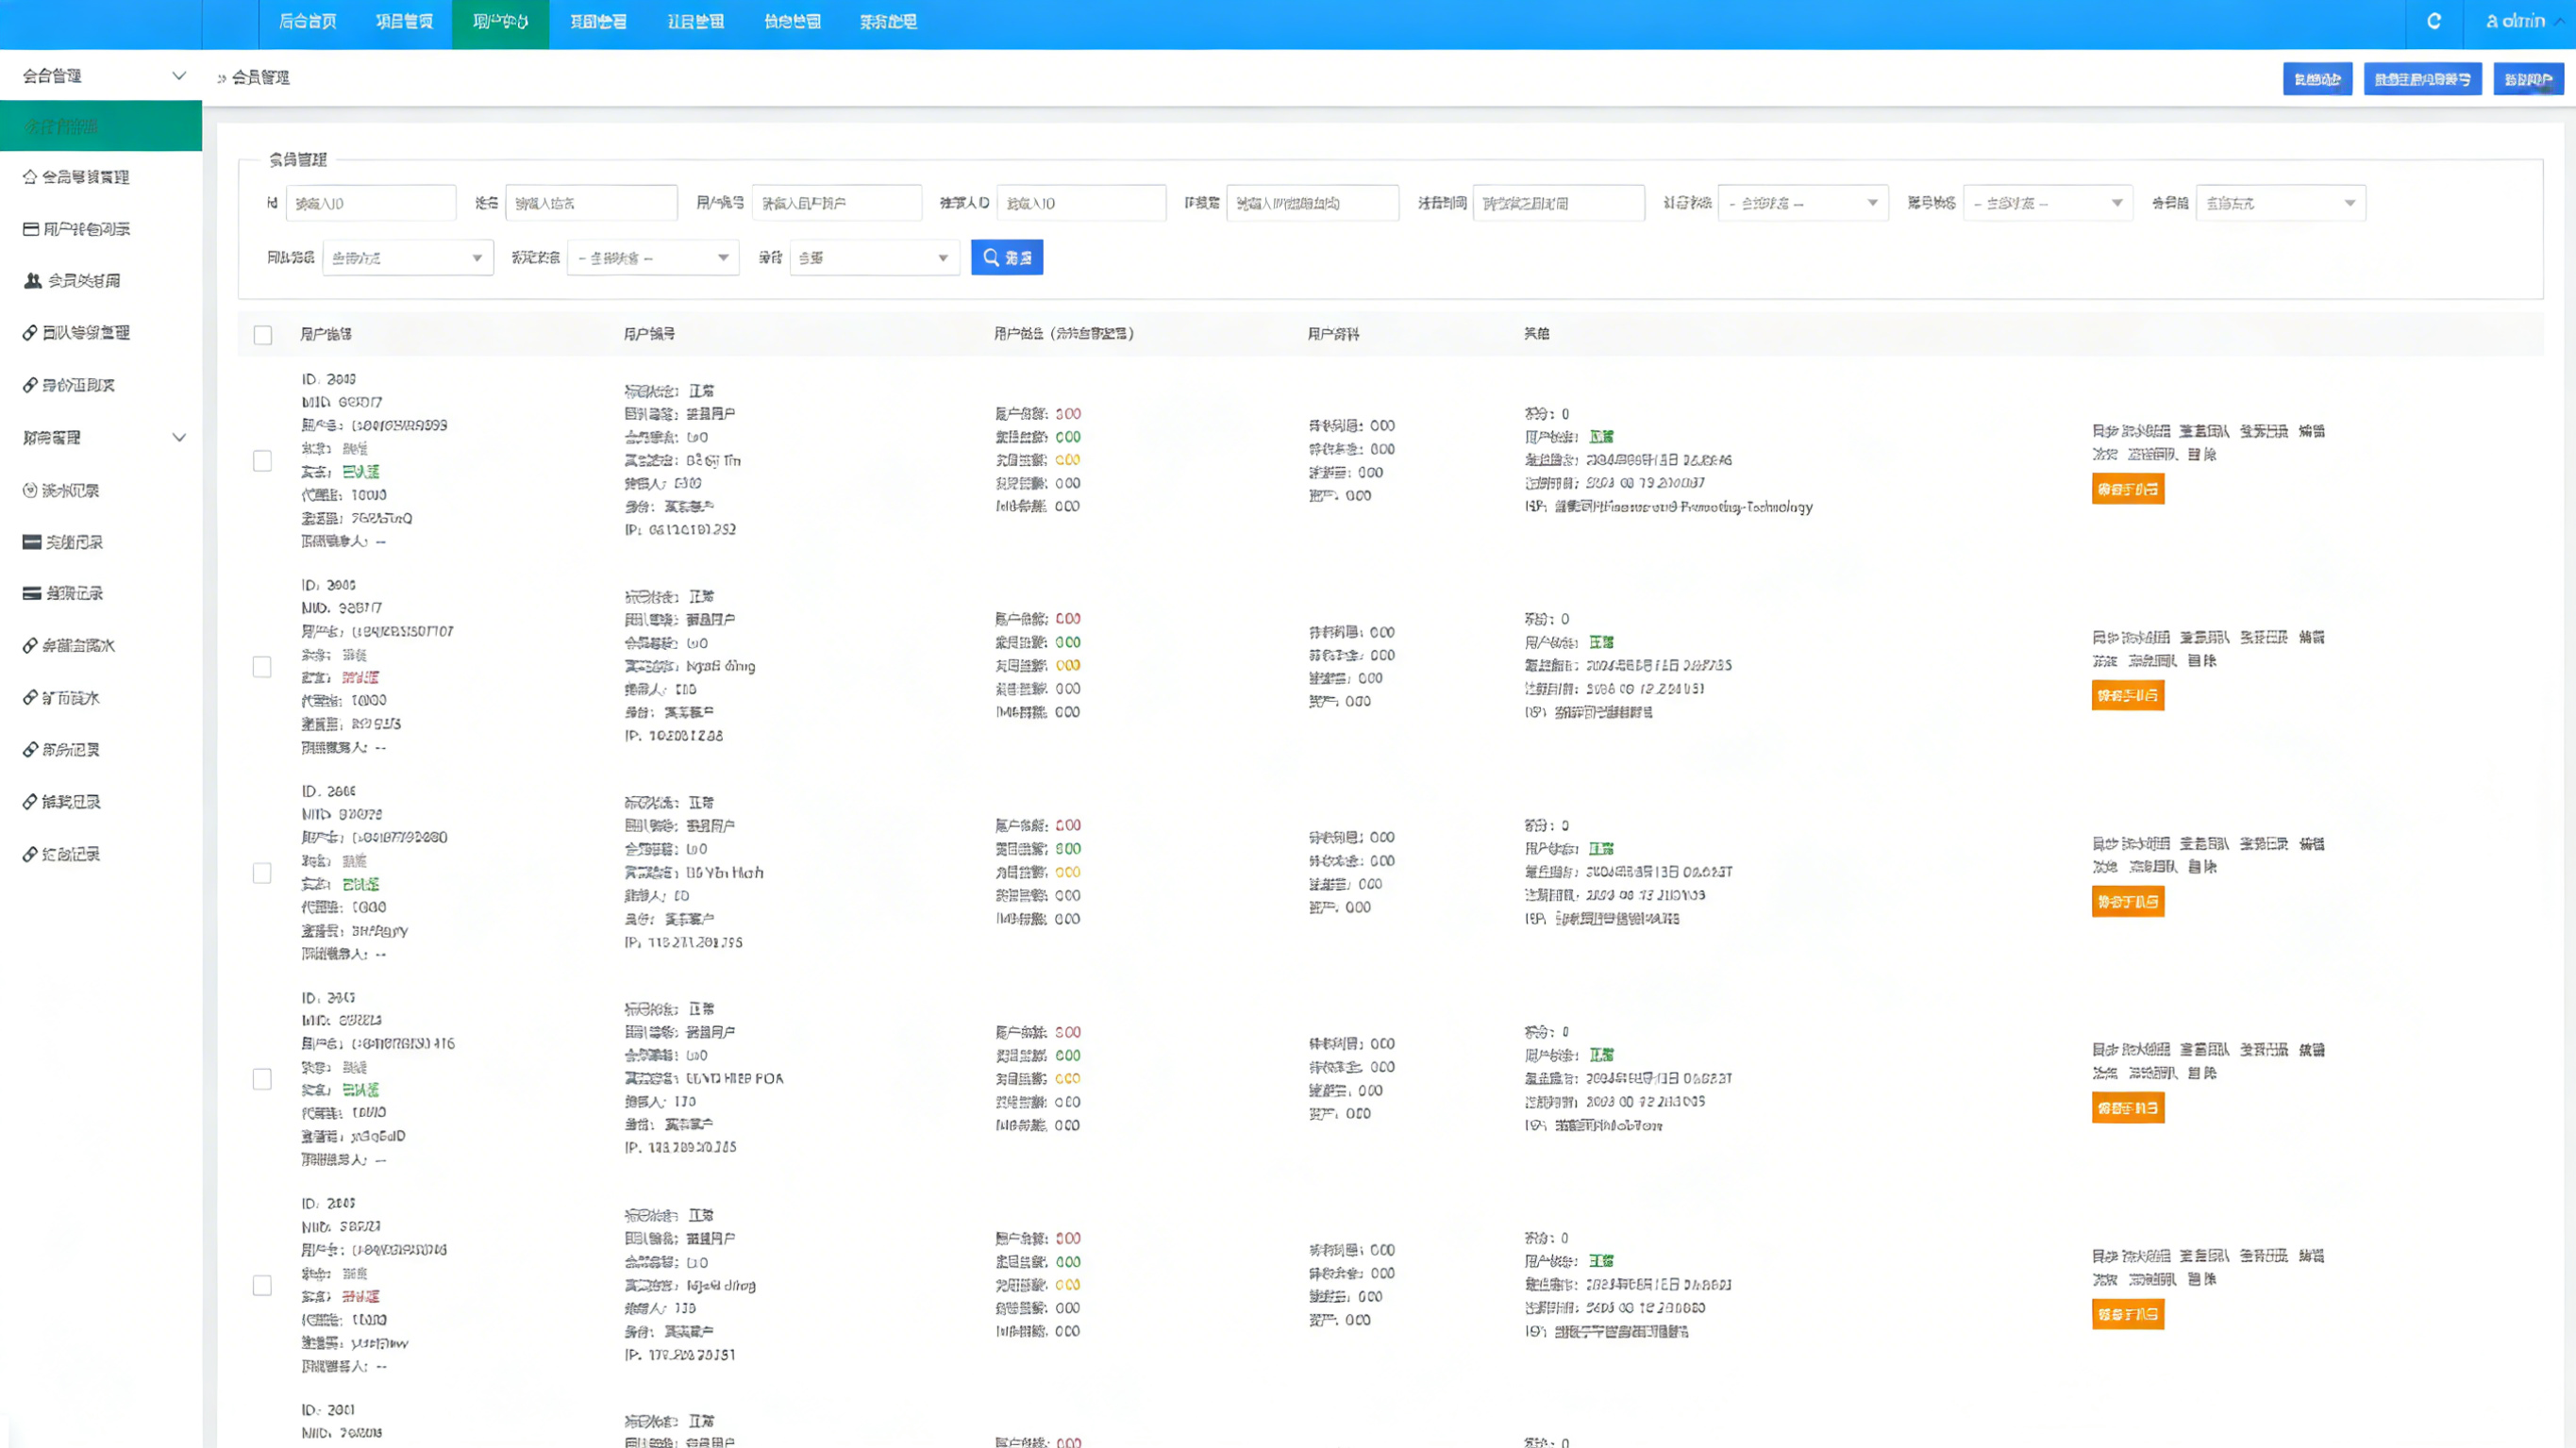Image resolution: width=2576 pixels, height=1448 pixels.
Task: Go to the first top navigation tab 后台首页
Action: [307, 22]
